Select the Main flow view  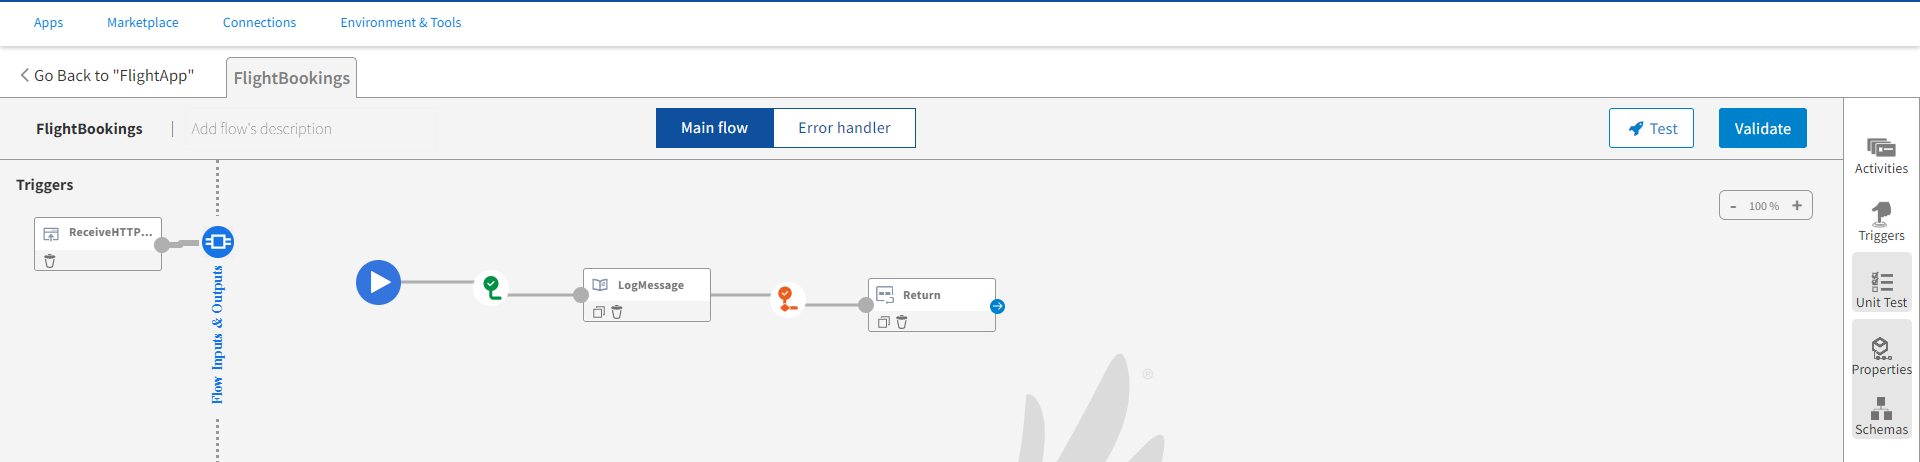coord(714,128)
